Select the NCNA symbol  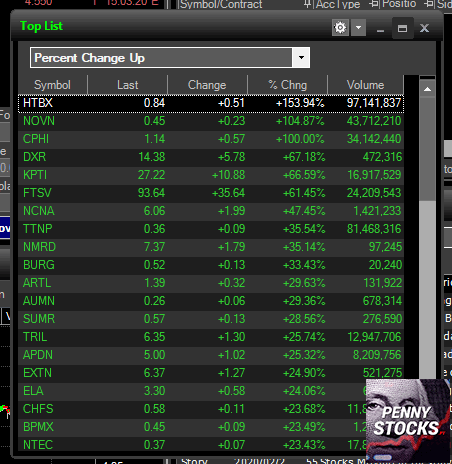(38, 211)
